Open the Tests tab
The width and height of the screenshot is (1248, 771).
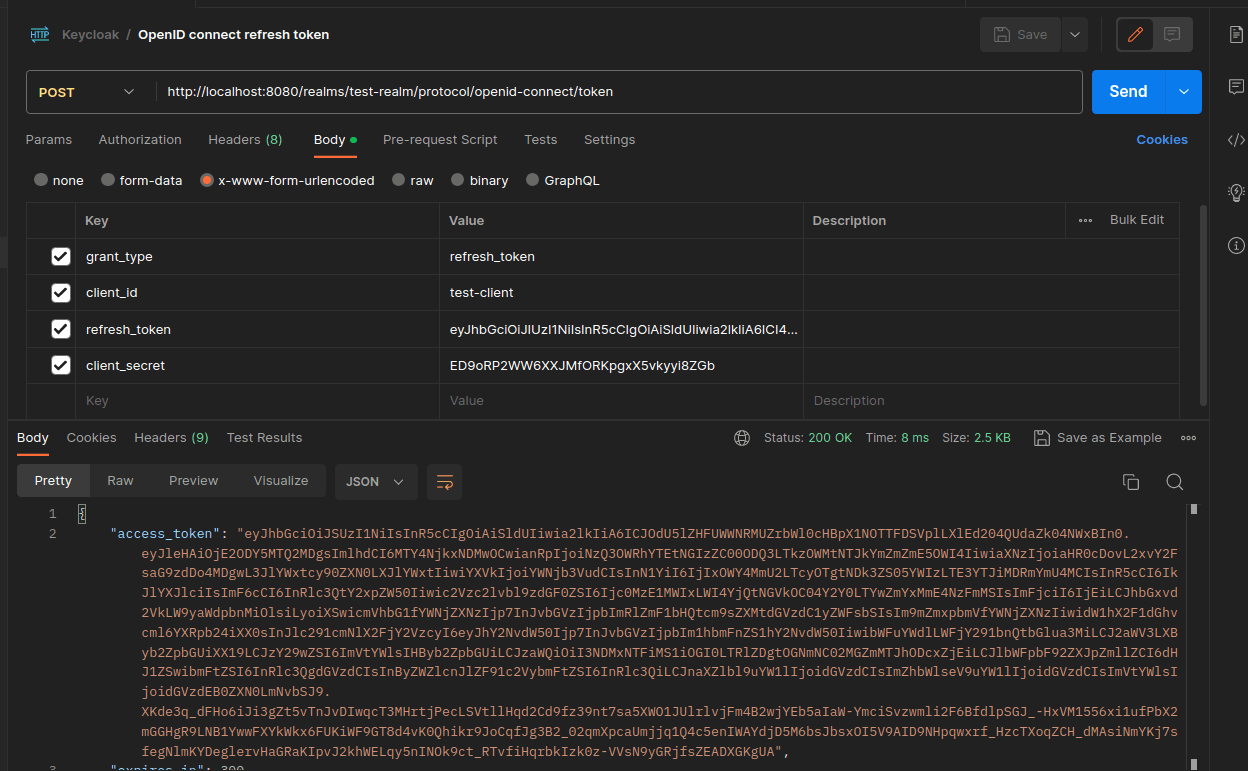click(541, 140)
